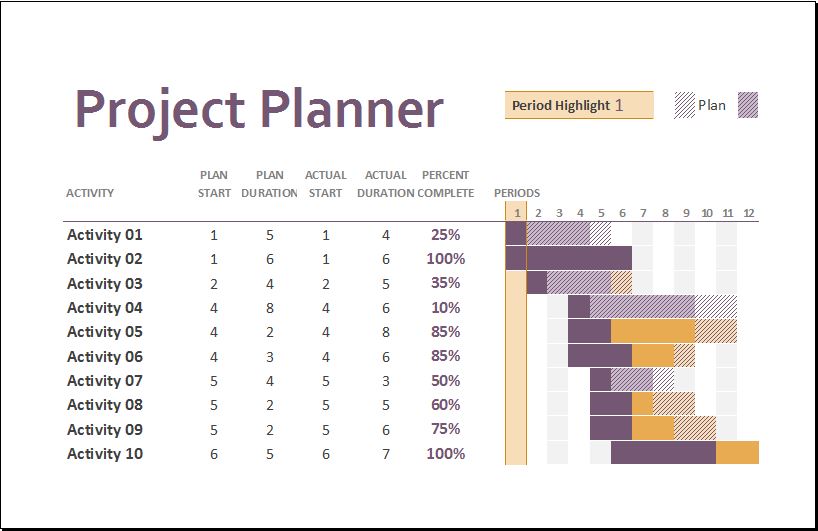This screenshot has width=818, height=531.
Task: Select Activity 07's 50% complete cell
Action: [x=446, y=381]
